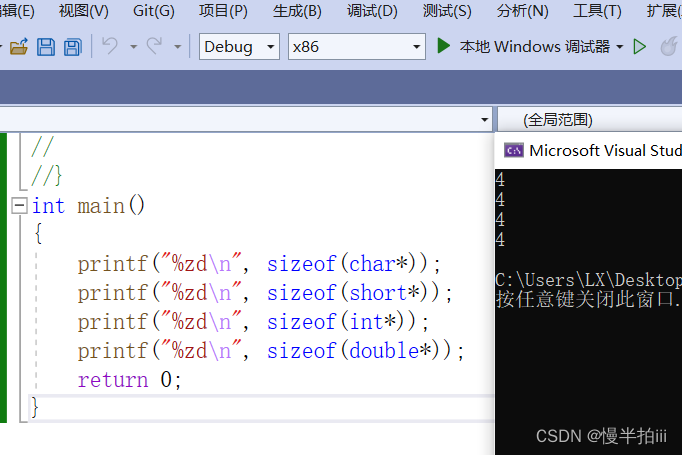
Task: Expand the Redo history dropdown arrow
Action: pyautogui.click(x=177, y=47)
